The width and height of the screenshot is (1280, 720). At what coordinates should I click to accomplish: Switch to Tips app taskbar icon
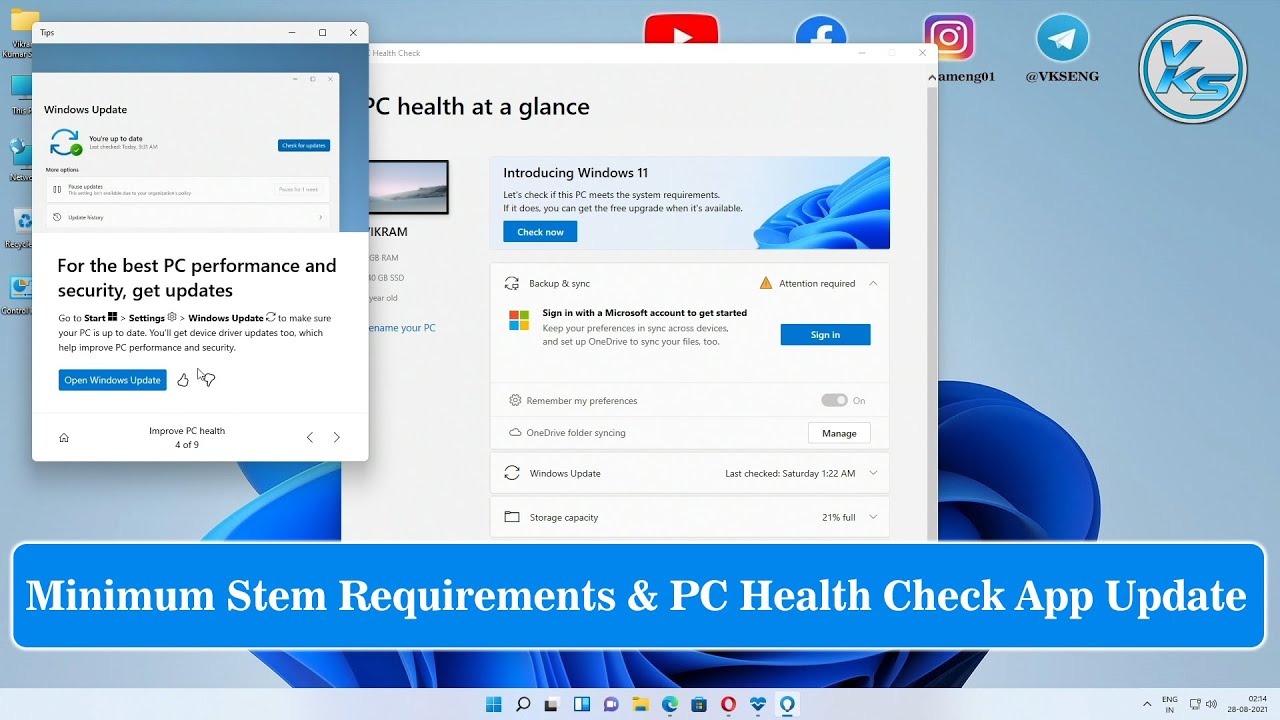787,704
